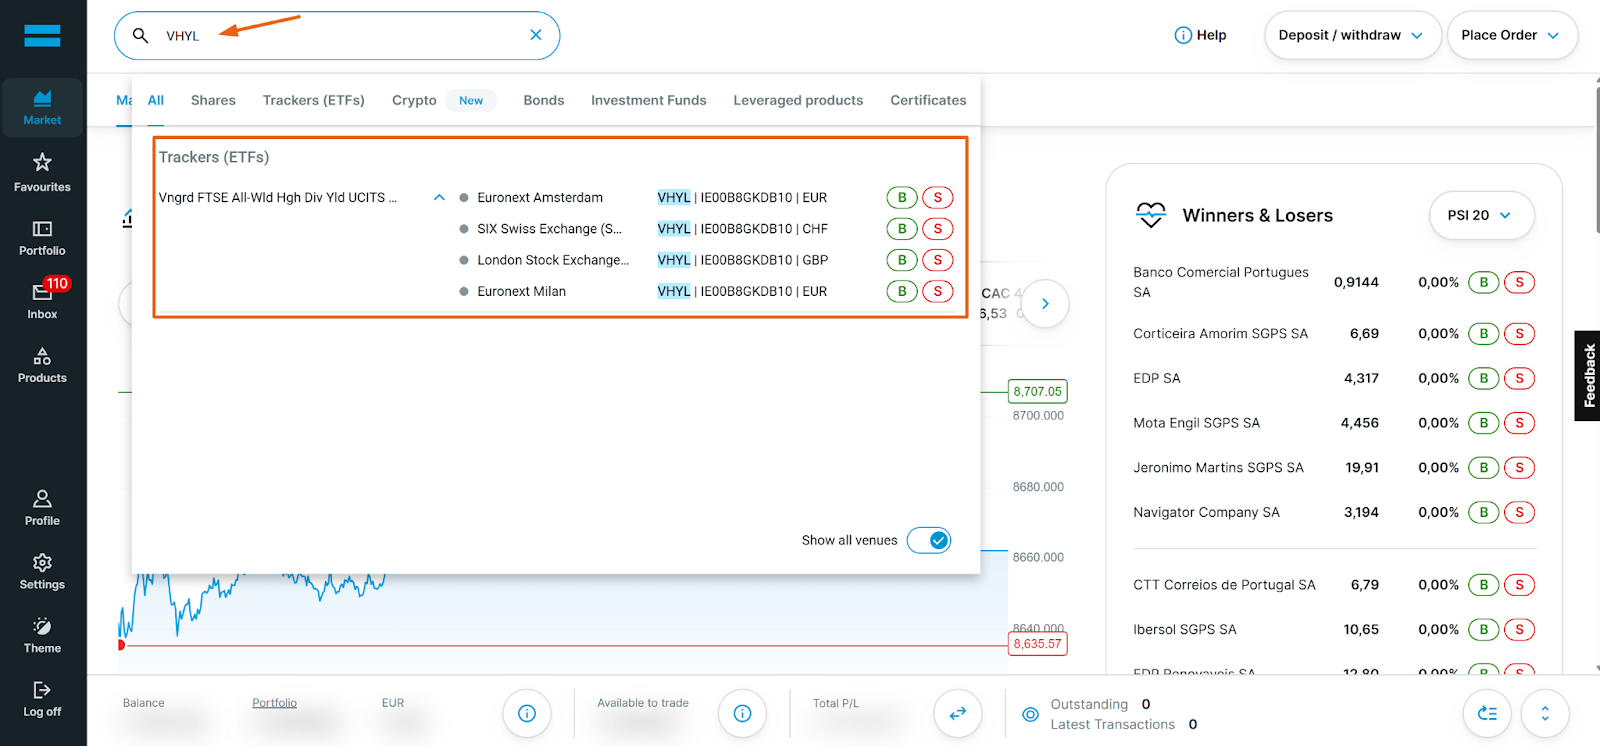Open Jeronimo Martins SGPS SA row
1600x746 pixels.
1334,468
